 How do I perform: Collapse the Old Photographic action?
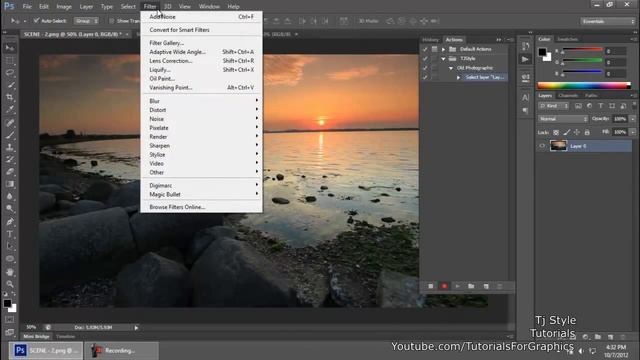click(x=451, y=68)
